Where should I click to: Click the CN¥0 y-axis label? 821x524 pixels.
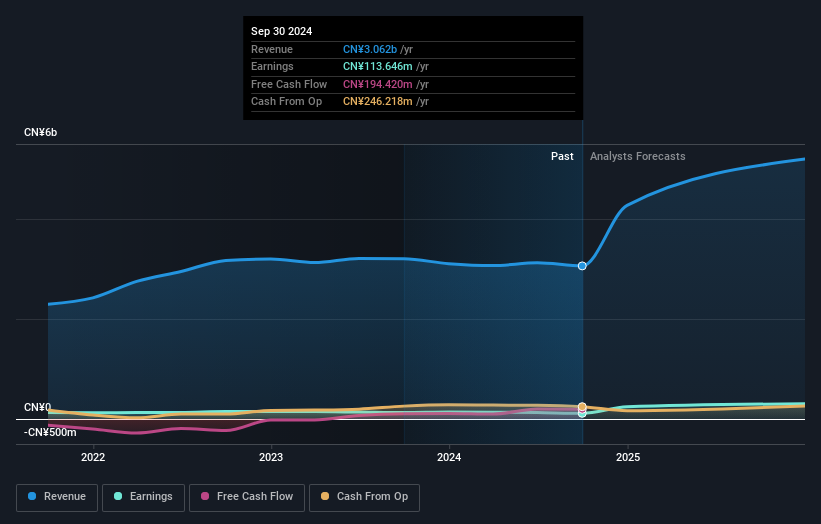[37, 407]
